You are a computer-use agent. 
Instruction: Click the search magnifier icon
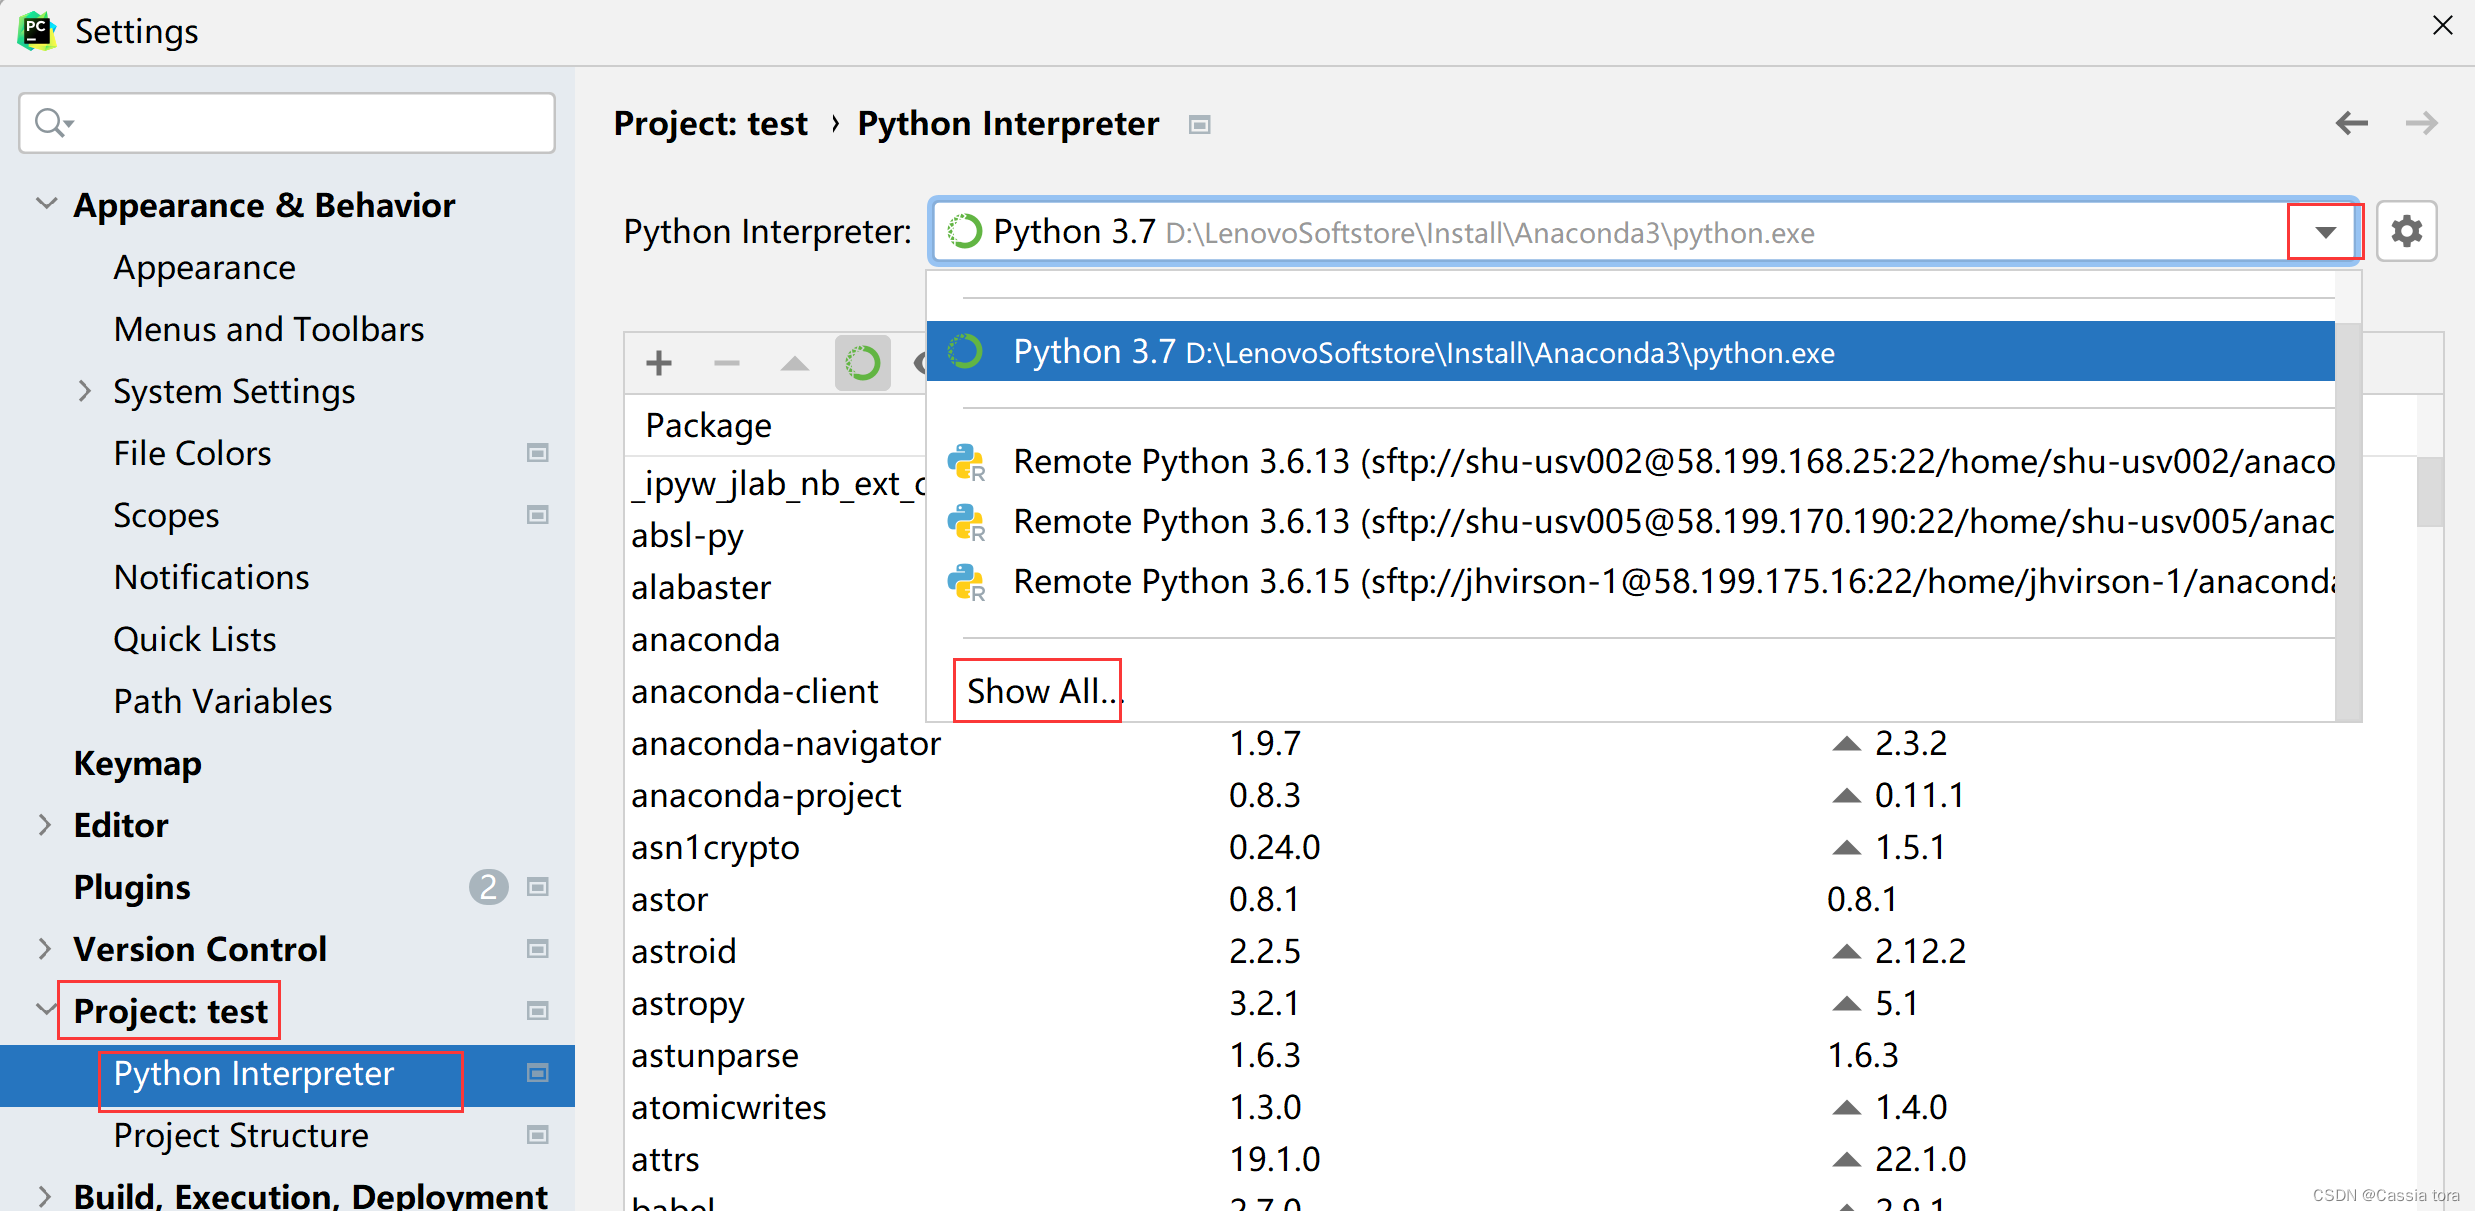point(52,123)
